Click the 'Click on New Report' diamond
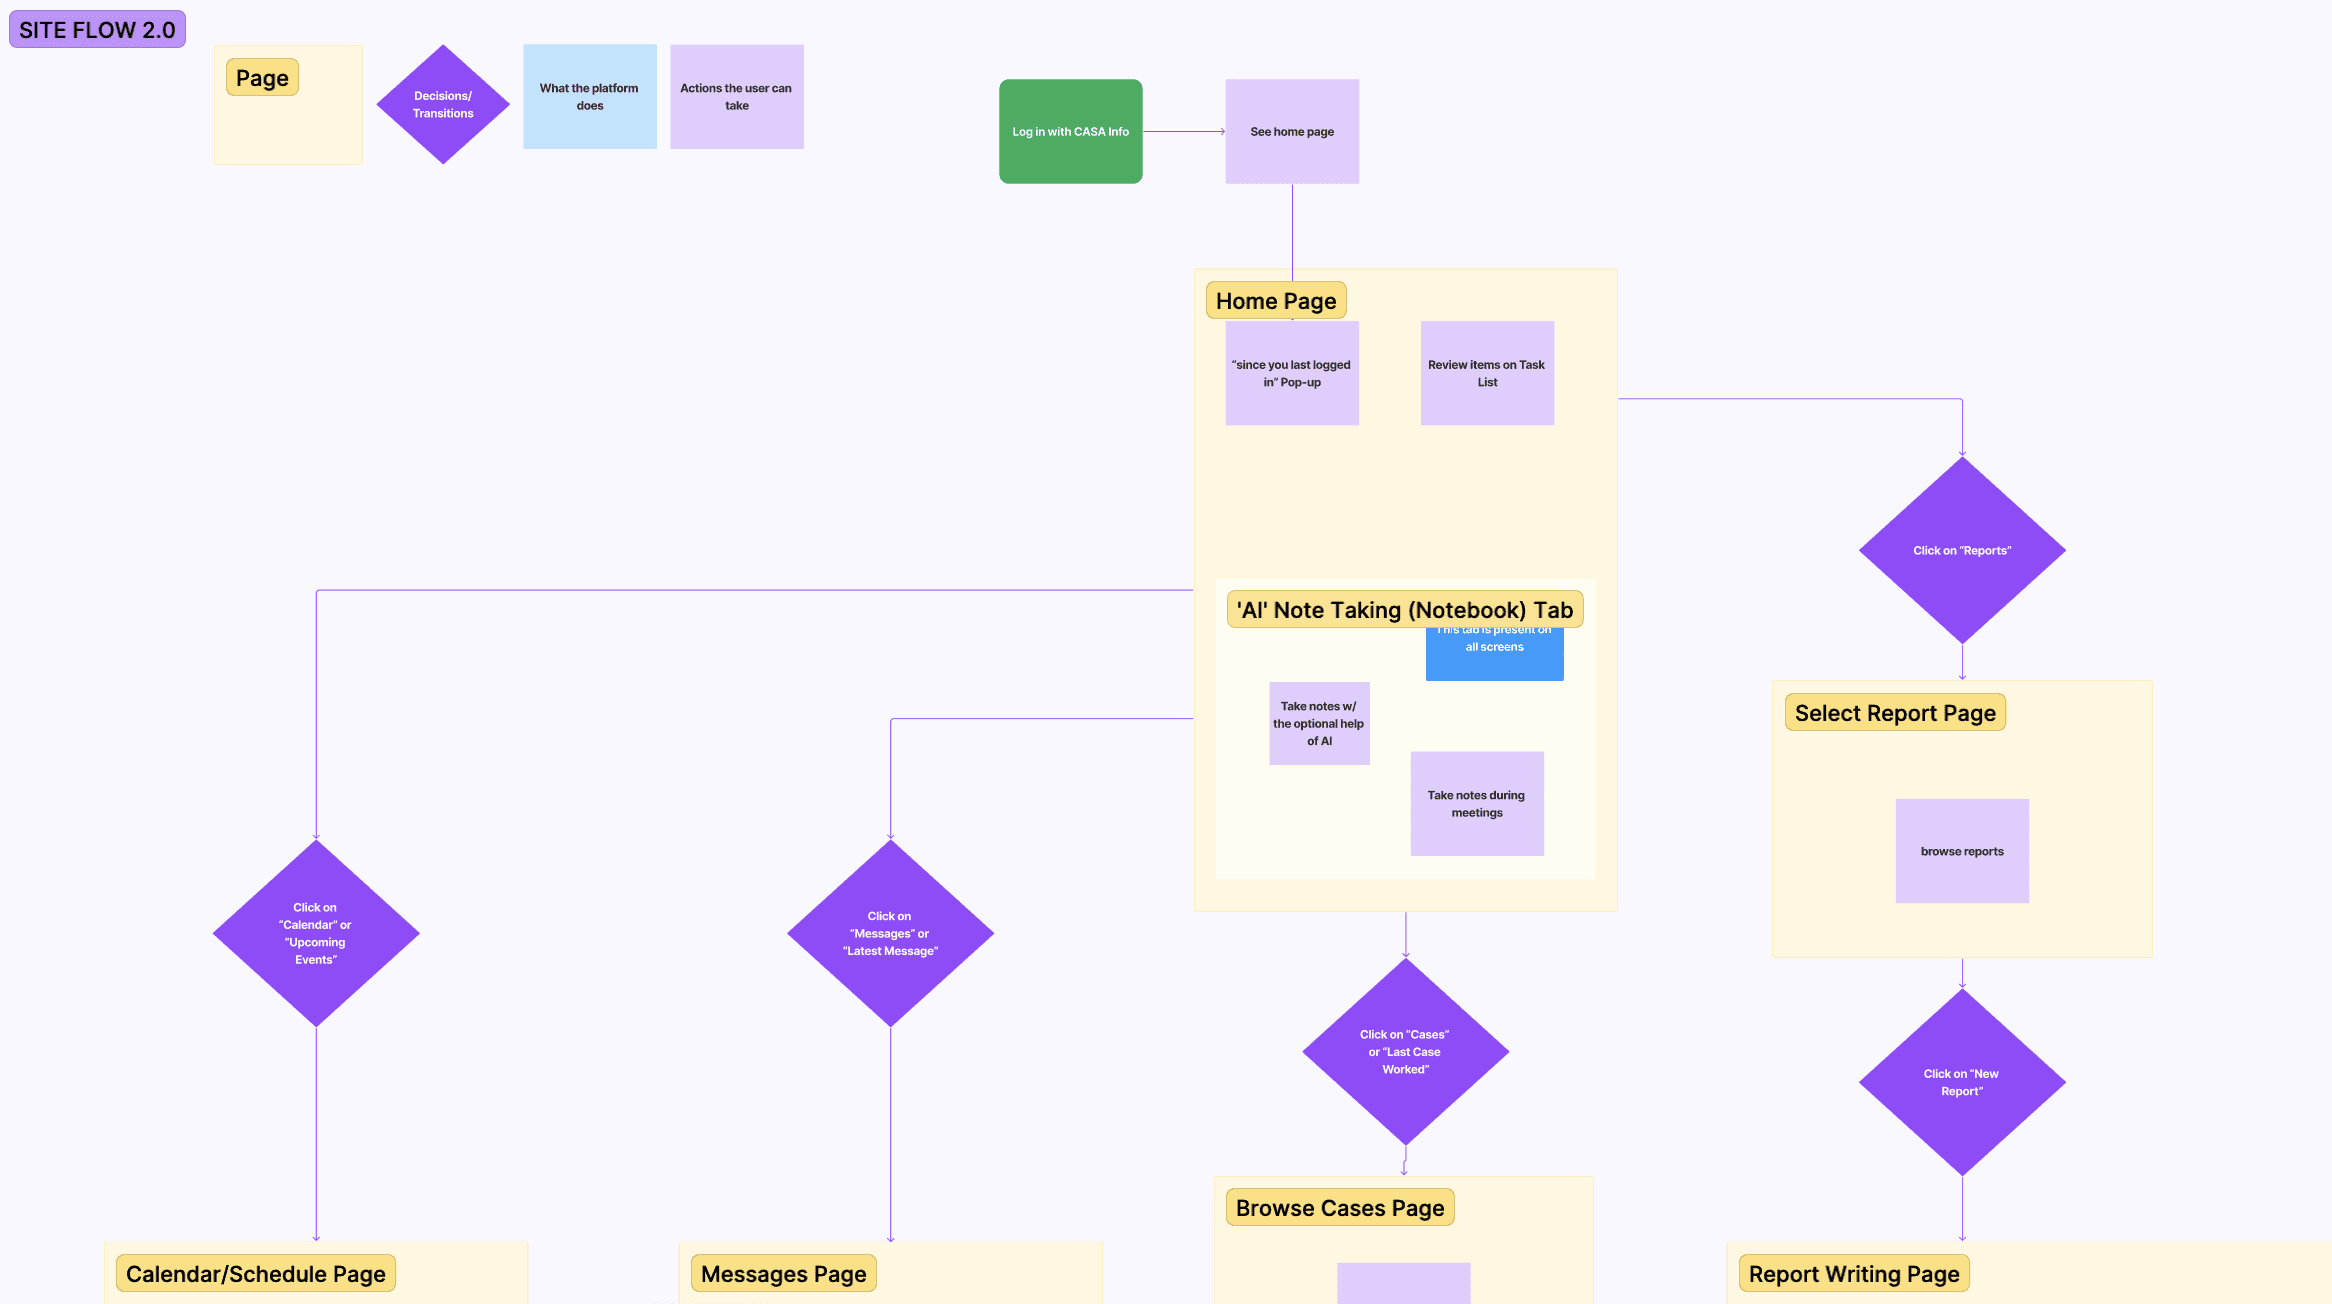The image size is (2332, 1304). tap(1961, 1082)
